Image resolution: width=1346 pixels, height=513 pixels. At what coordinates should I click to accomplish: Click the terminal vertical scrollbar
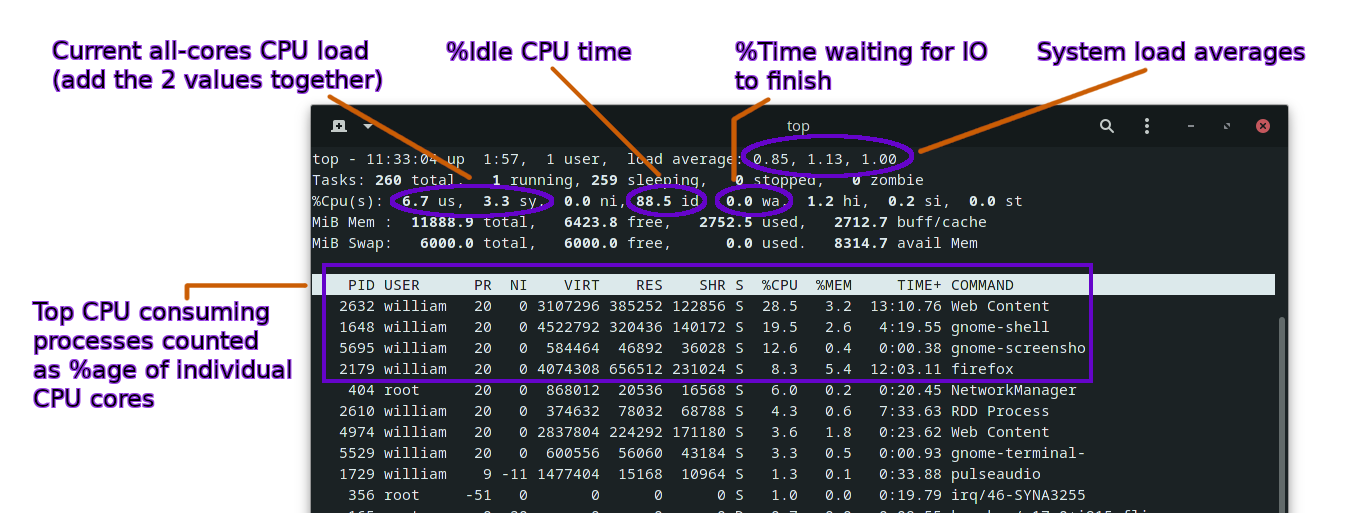coord(1281,415)
